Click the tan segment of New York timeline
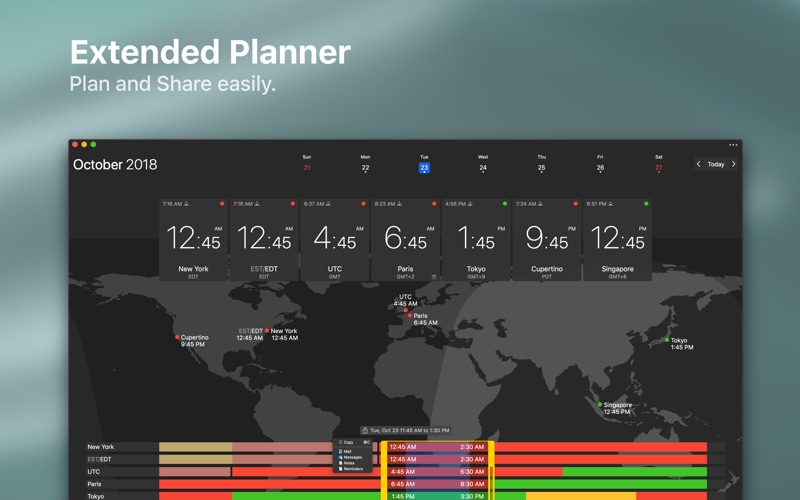800x500 pixels. [195, 447]
